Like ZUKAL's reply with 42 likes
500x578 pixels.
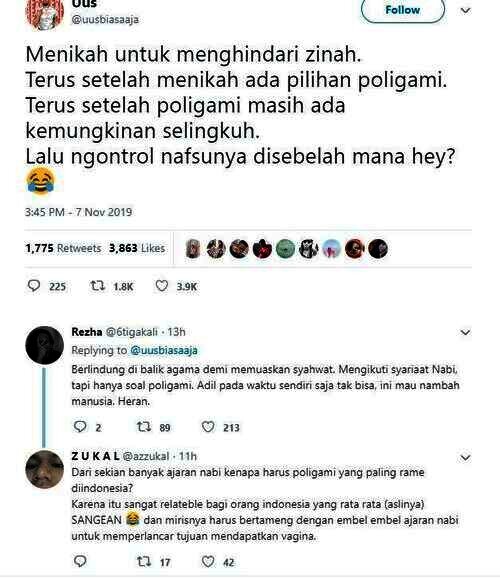[208, 562]
